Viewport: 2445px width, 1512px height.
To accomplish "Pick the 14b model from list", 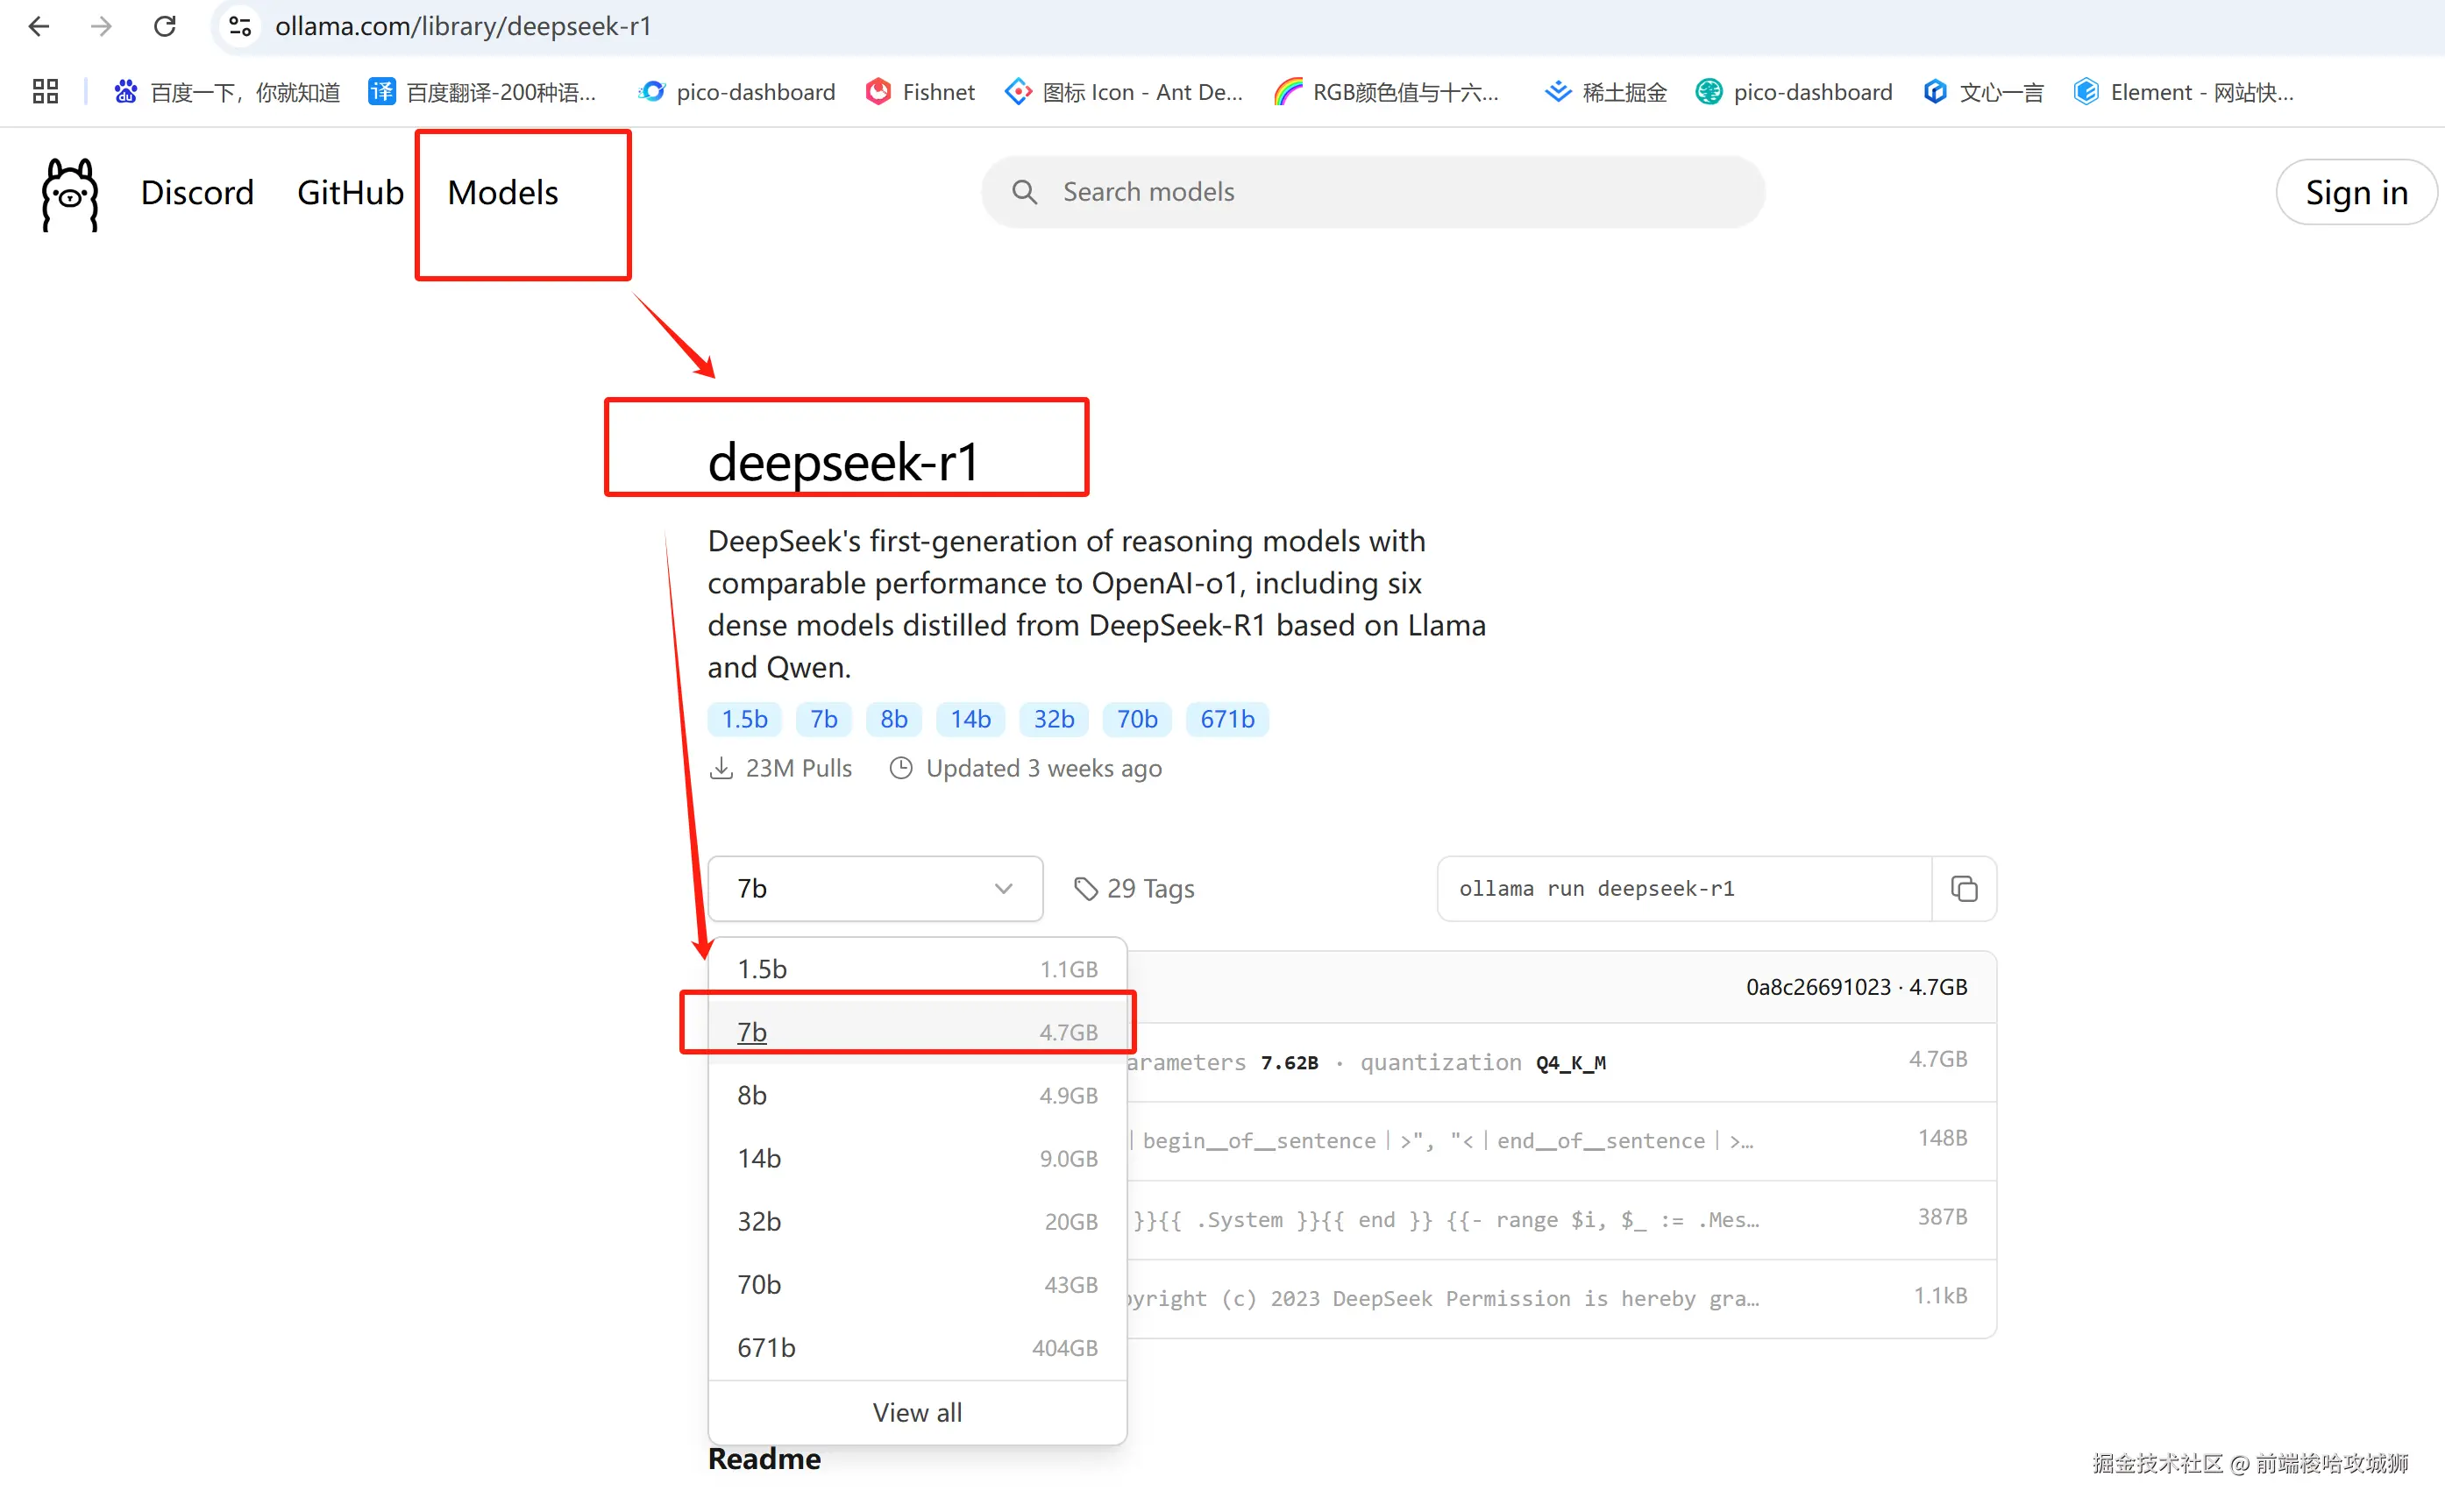I will point(916,1158).
